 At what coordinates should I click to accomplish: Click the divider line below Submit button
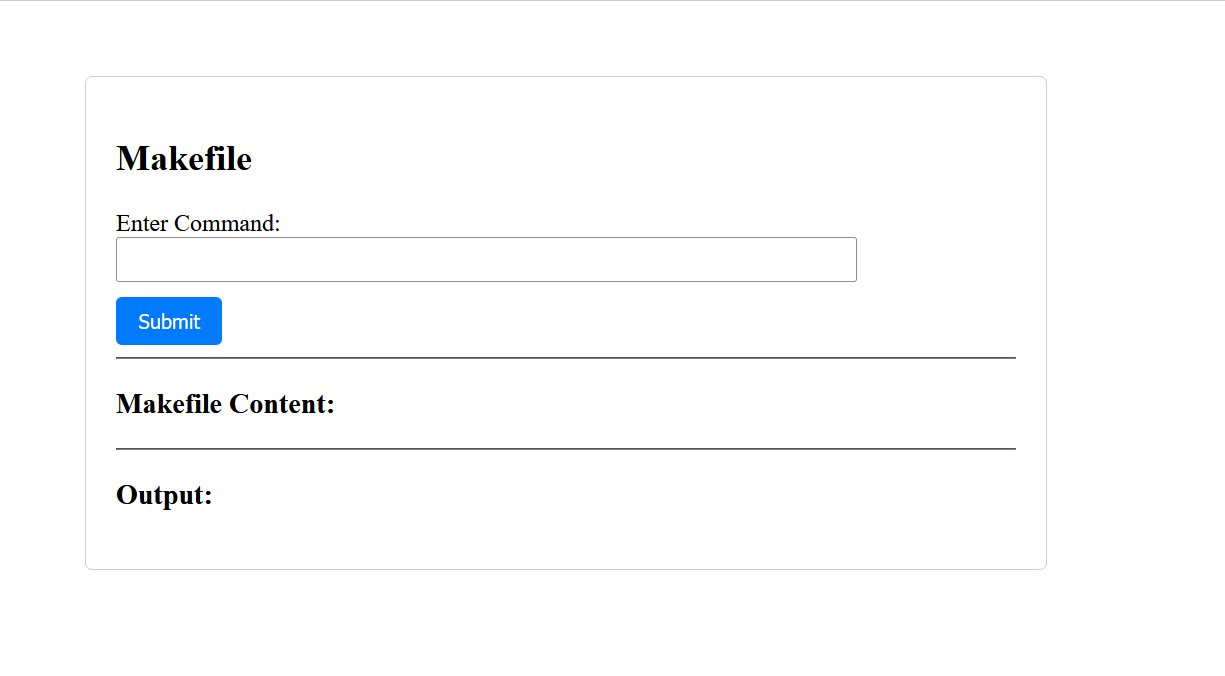click(x=565, y=357)
